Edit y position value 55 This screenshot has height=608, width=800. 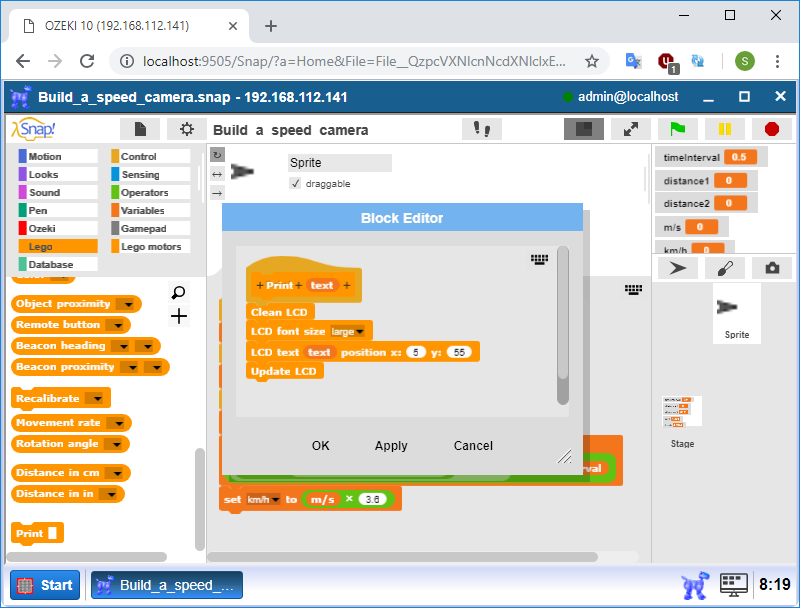[459, 352]
